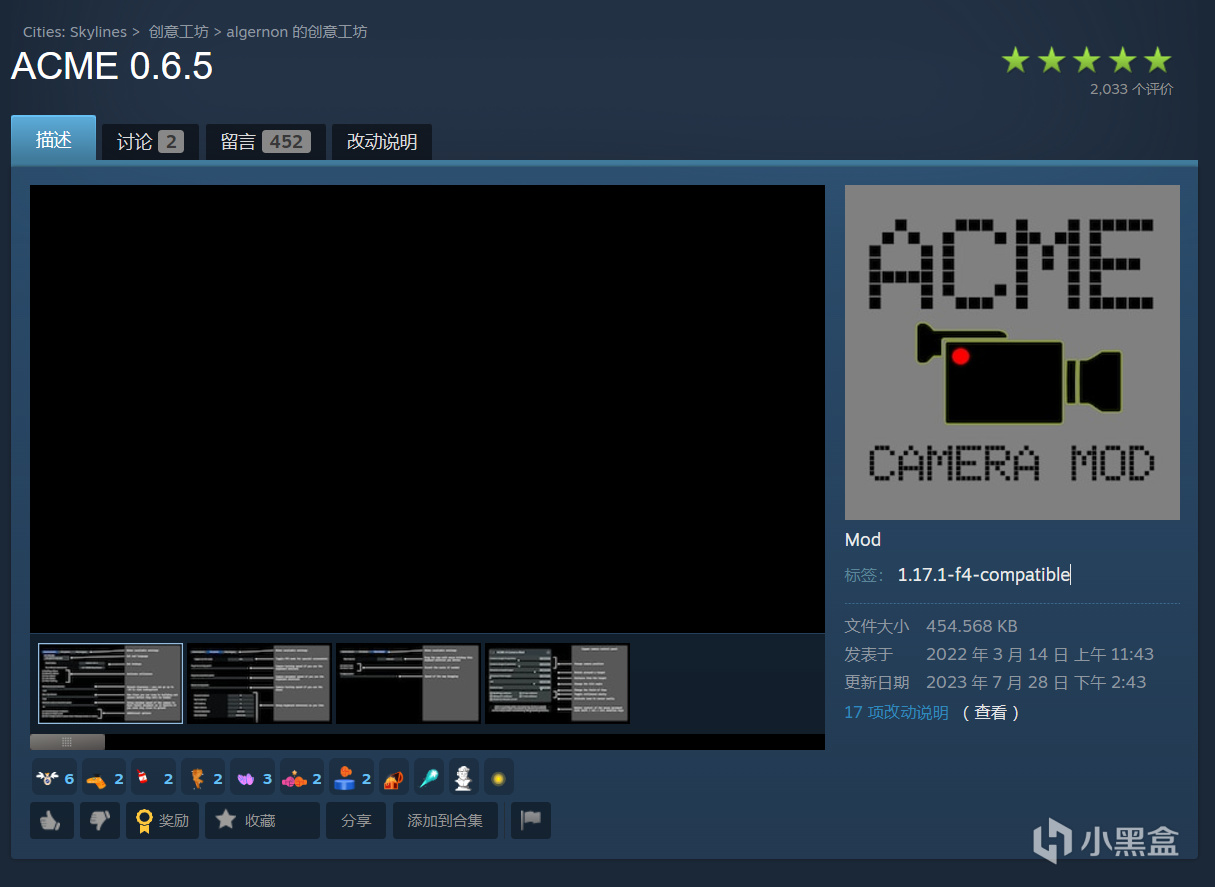The image size is (1215, 887).
Task: Switch to the 讨论 discussions tab
Action: (150, 142)
